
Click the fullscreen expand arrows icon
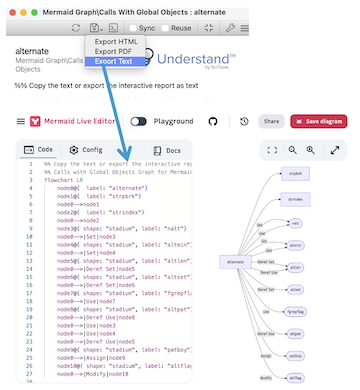tap(335, 150)
